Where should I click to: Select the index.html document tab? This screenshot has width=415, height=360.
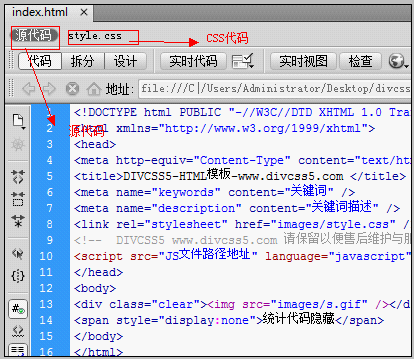(40, 12)
